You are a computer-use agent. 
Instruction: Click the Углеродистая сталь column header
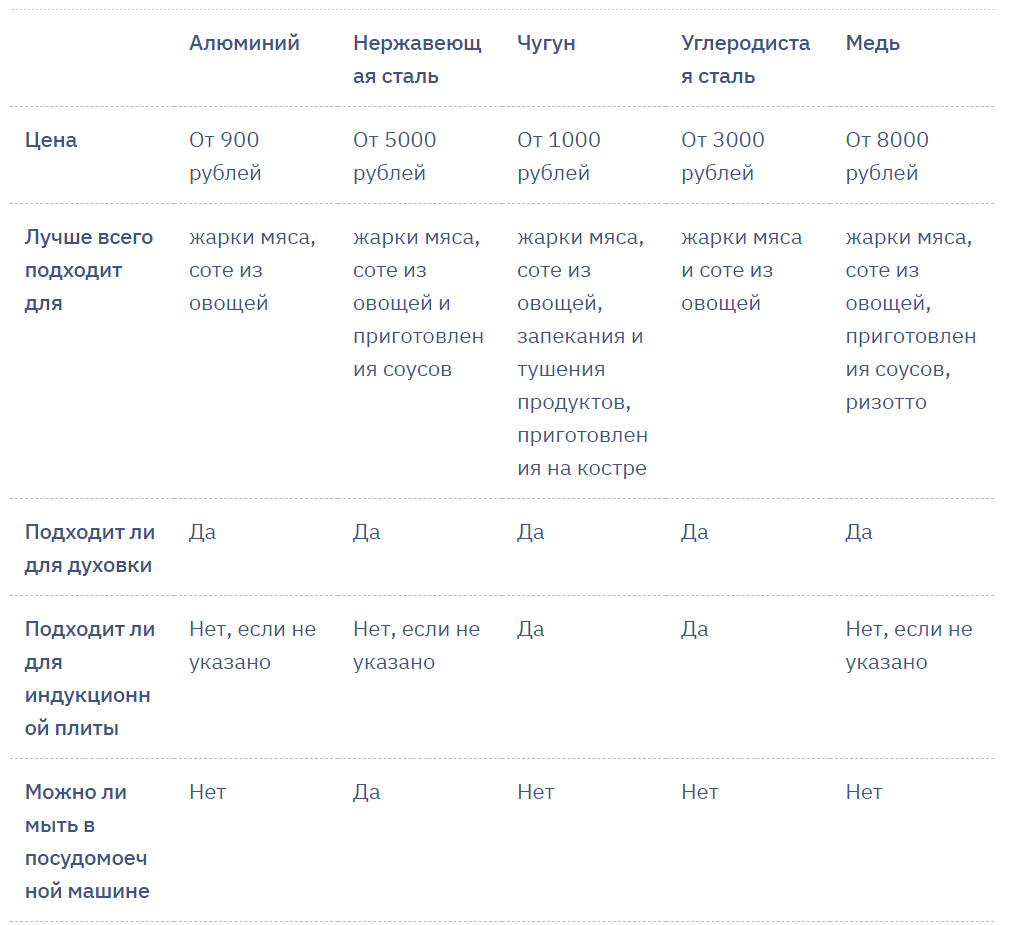click(745, 59)
